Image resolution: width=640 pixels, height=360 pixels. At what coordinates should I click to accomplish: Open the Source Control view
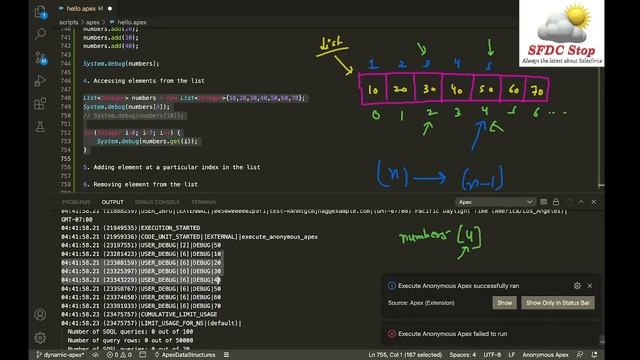(x=40, y=58)
